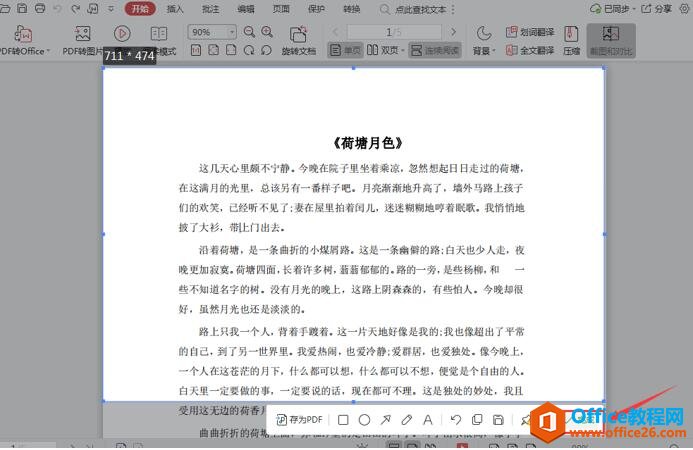Click the undo arrow in the title bar
The width and height of the screenshot is (693, 450).
click(57, 8)
